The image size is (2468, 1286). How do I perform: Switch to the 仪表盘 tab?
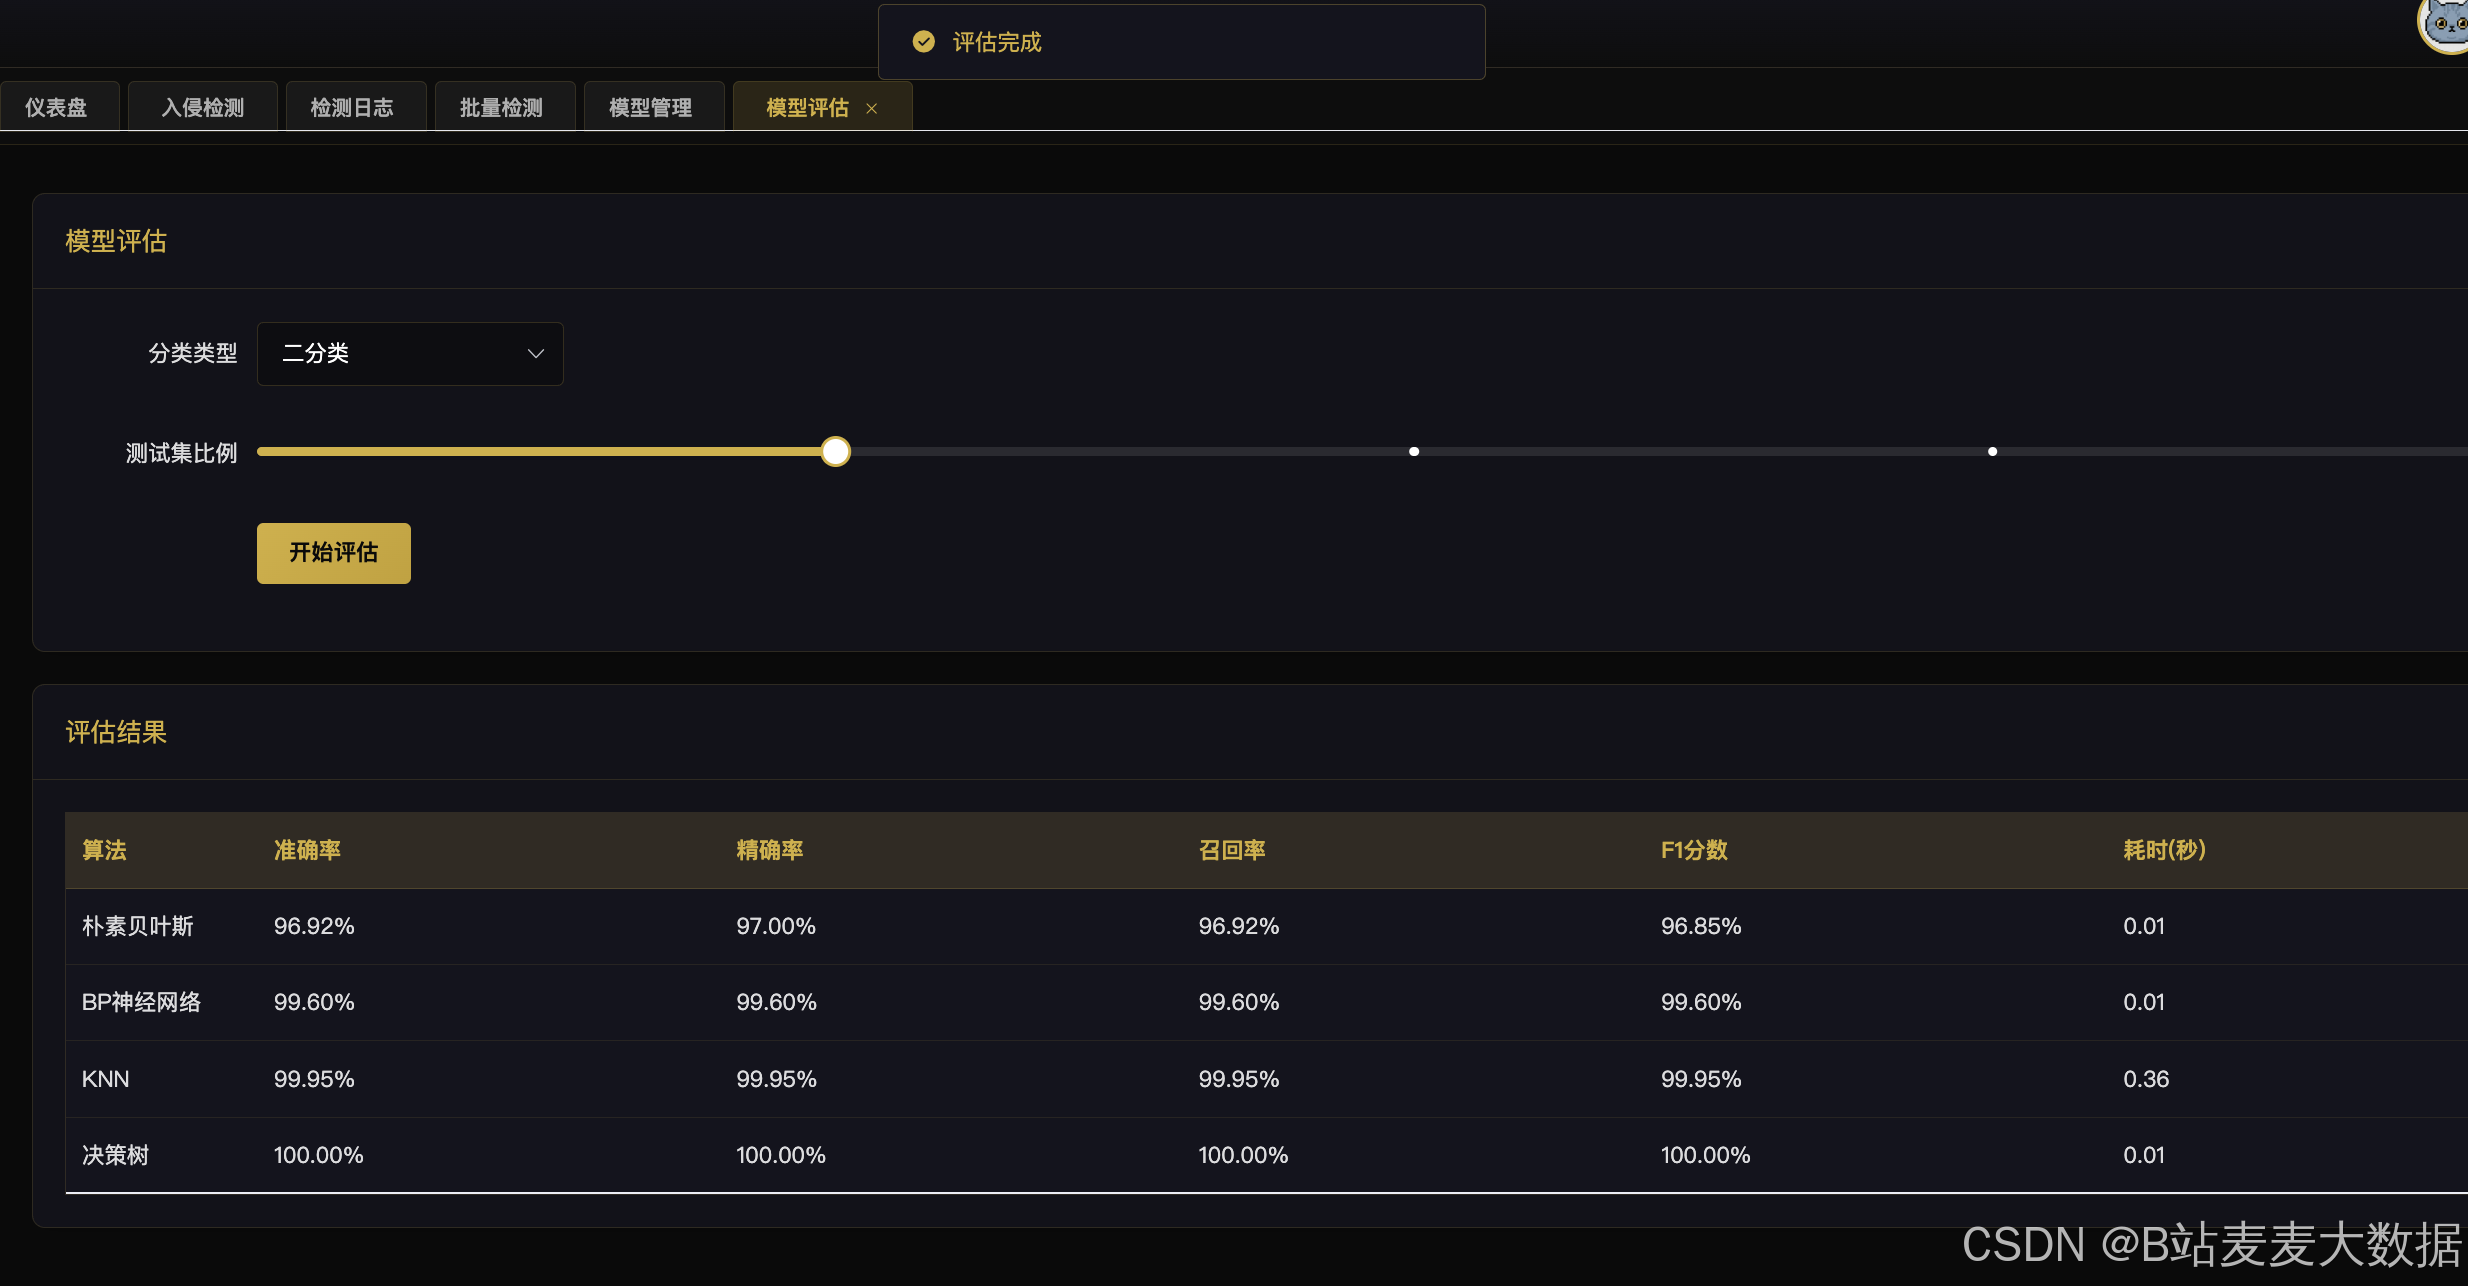(x=56, y=108)
